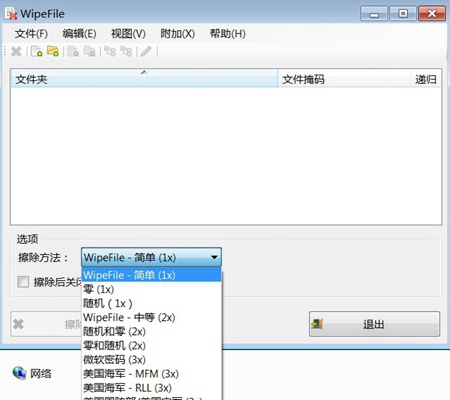
Task: Minimize the WipeFile window
Action: (374, 14)
